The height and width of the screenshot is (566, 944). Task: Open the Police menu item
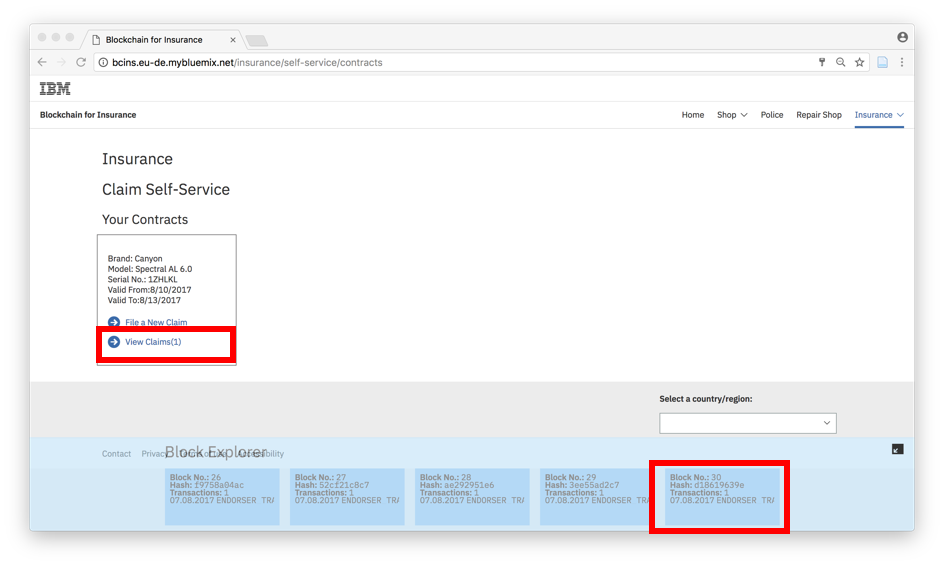click(772, 115)
